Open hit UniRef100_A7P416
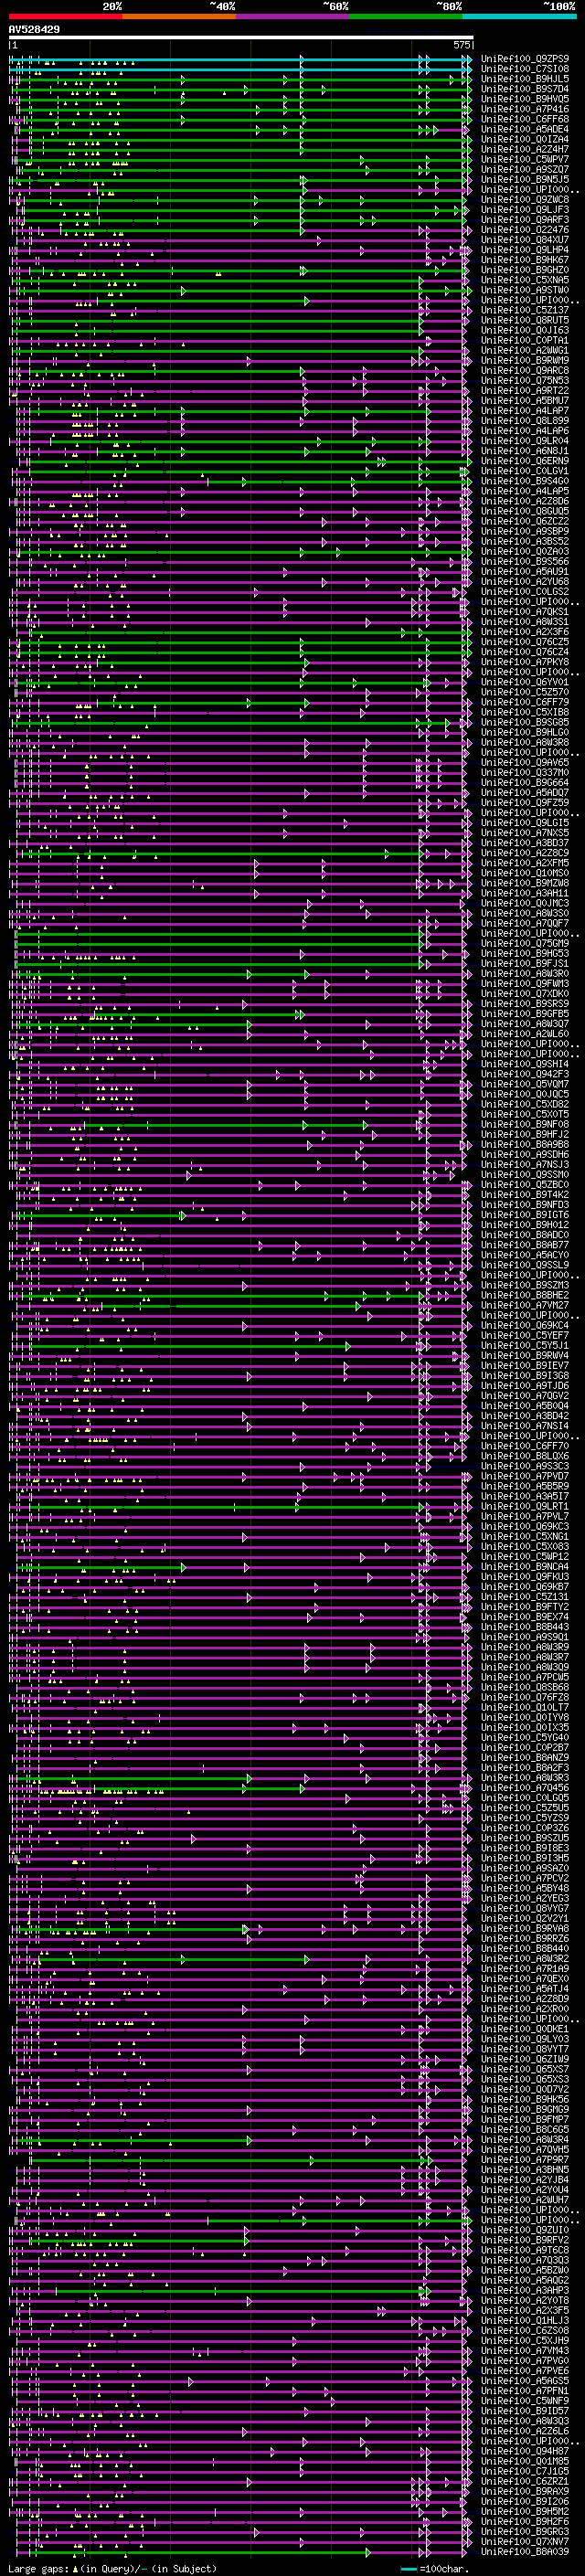The image size is (585, 2576). click(525, 109)
